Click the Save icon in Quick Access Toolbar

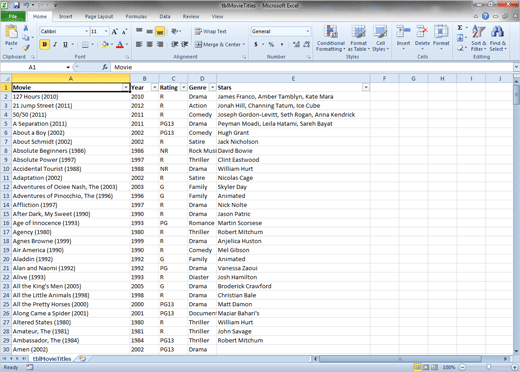coord(16,5)
